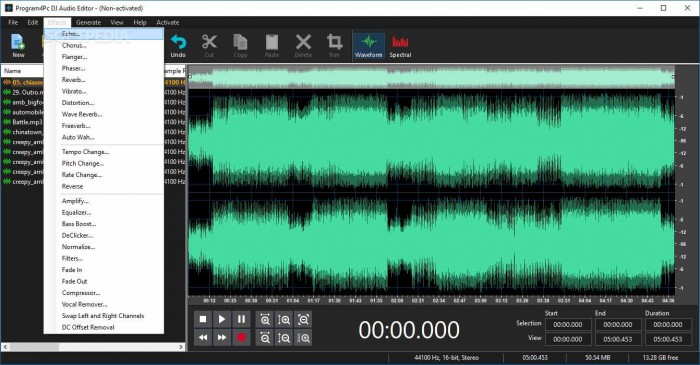The image size is (700, 365).
Task: Open the Amplify... effect
Action: coord(104,201)
